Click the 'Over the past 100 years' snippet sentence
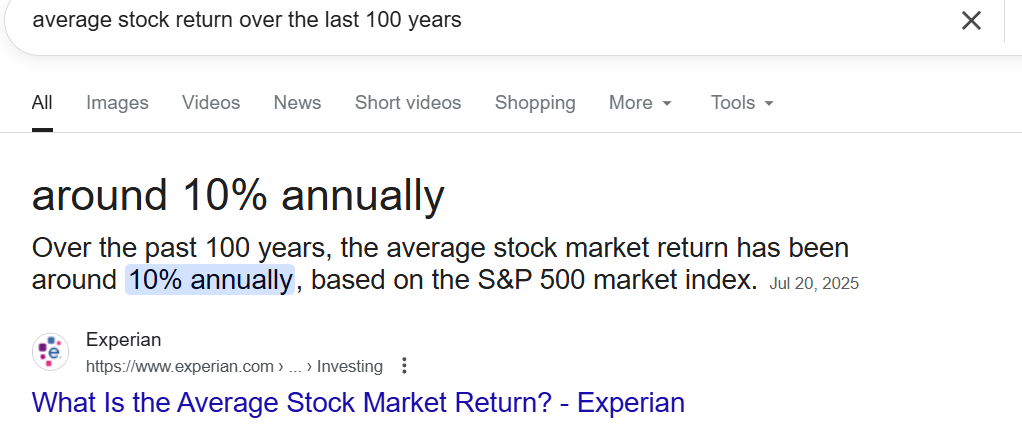 click(440, 248)
